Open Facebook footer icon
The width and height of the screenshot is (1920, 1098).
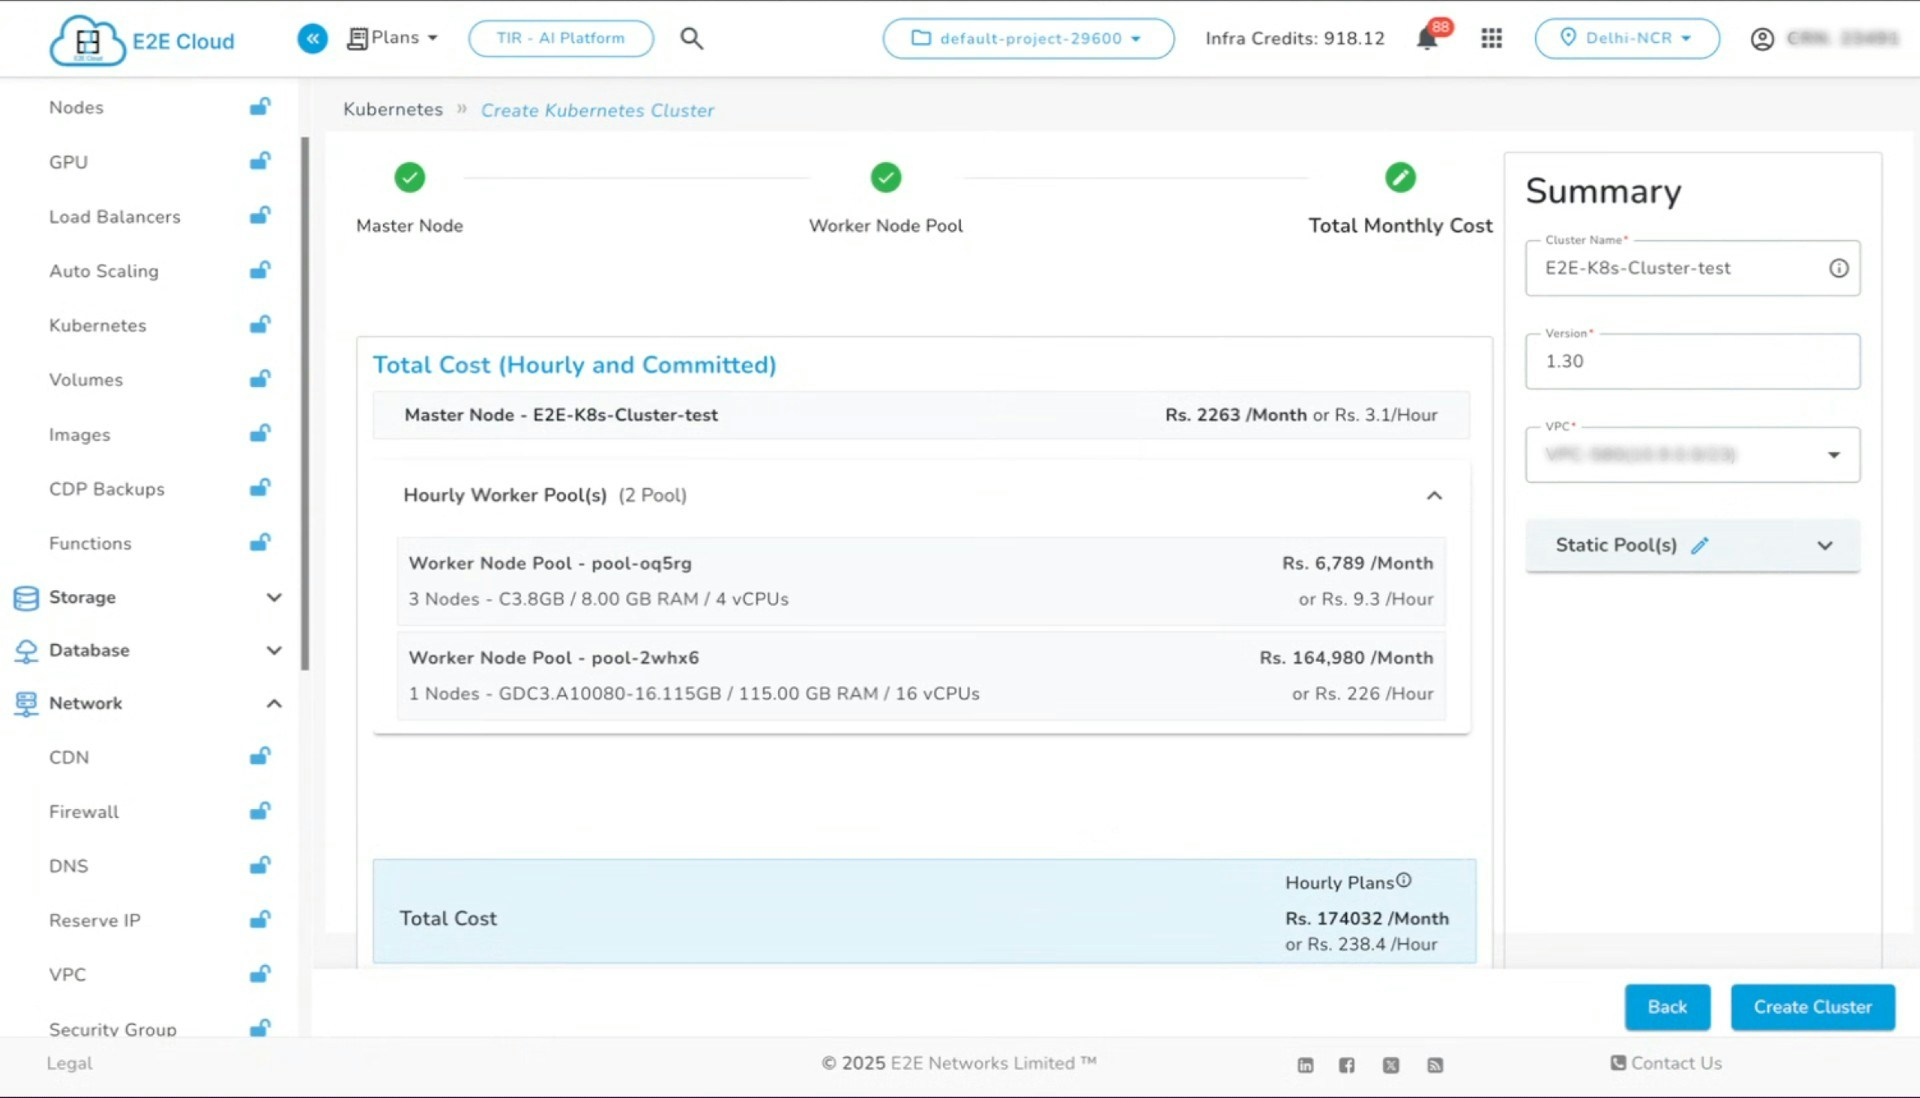1347,1065
